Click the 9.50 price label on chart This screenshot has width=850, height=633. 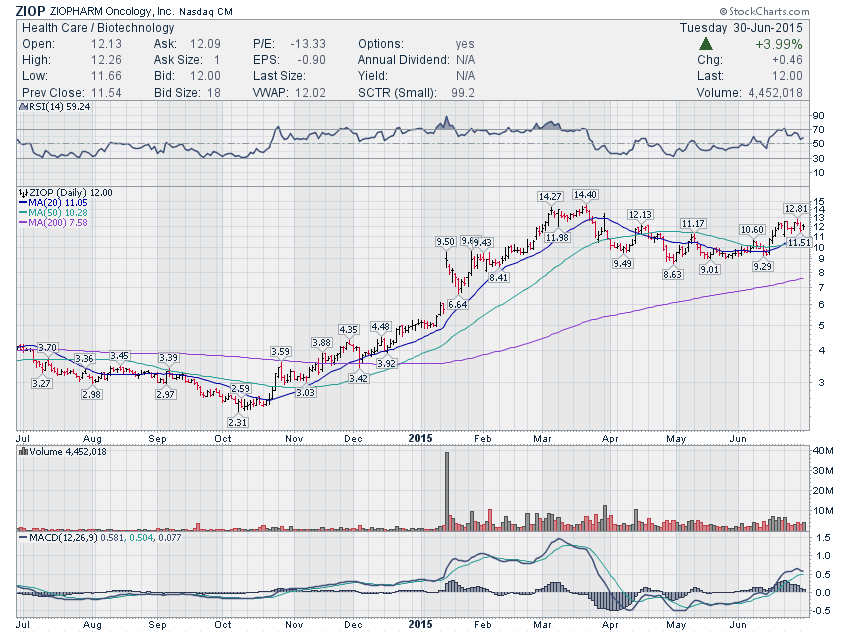pyautogui.click(x=445, y=242)
